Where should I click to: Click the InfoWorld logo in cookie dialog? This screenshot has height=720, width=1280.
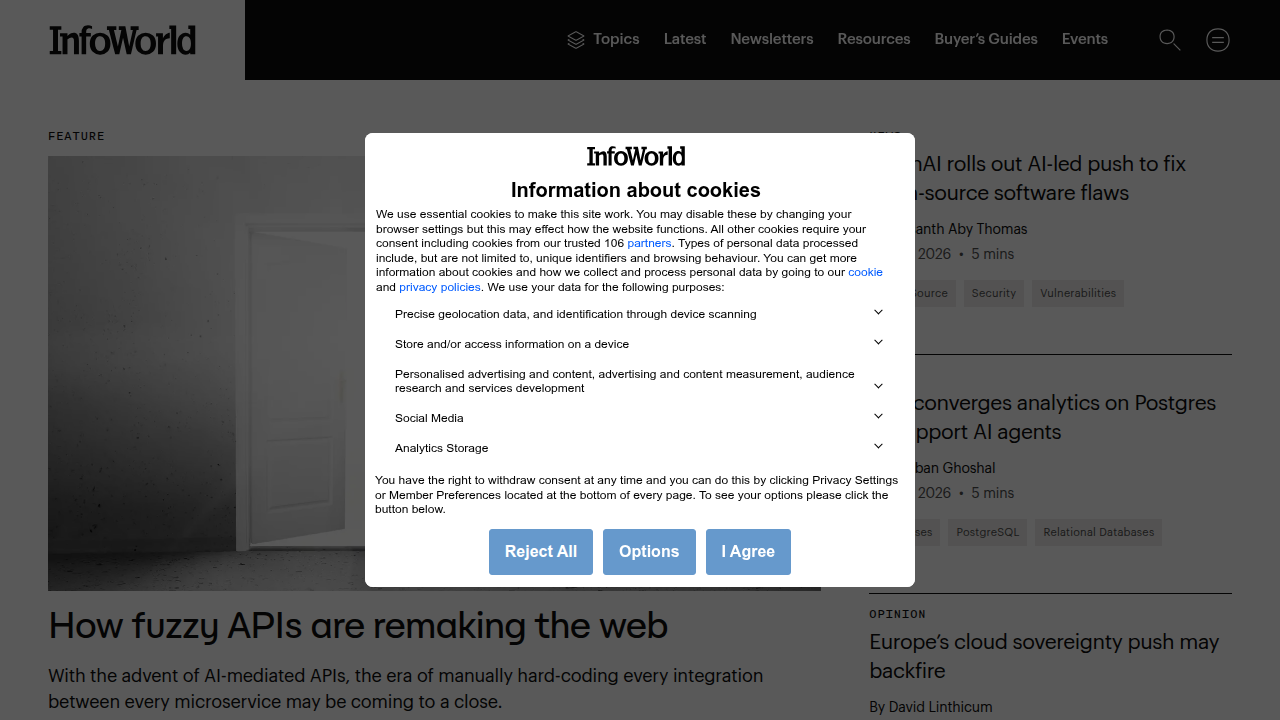click(x=636, y=156)
